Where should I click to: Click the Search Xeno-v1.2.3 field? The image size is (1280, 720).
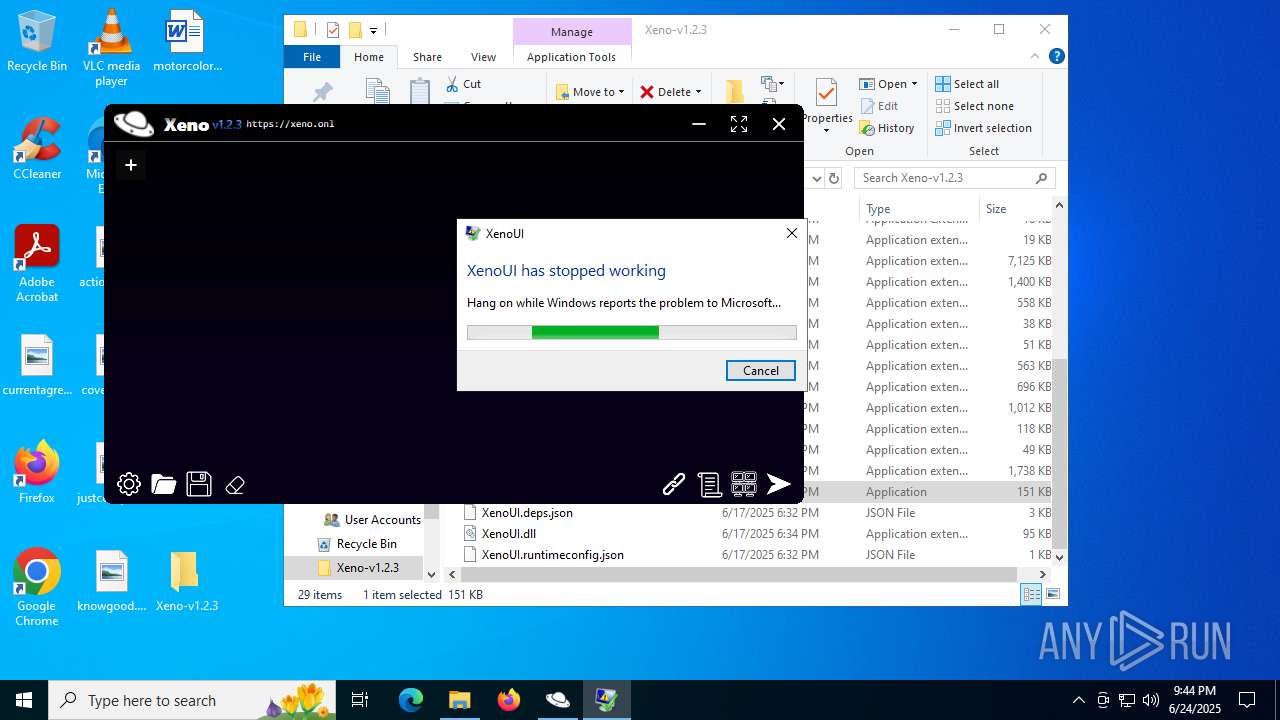point(955,178)
